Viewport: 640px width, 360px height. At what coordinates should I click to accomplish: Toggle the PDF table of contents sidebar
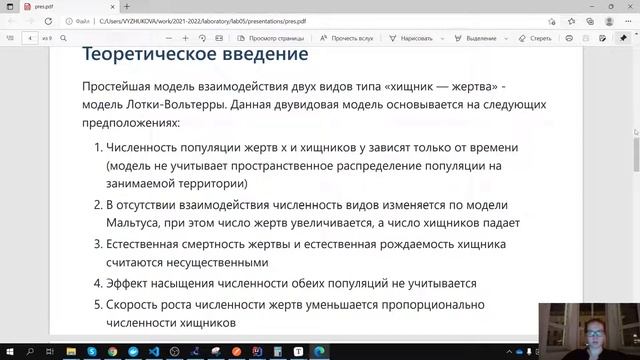tap(10, 38)
